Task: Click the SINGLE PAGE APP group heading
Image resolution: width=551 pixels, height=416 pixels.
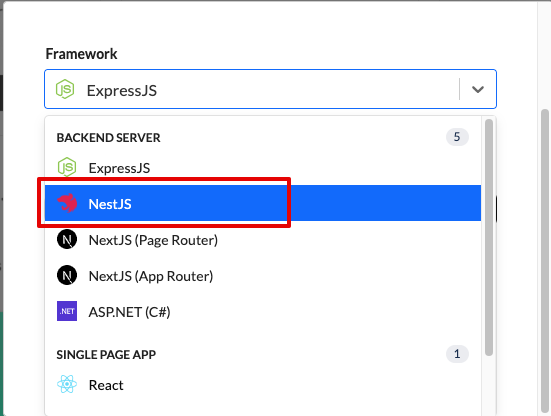Action: click(x=106, y=355)
